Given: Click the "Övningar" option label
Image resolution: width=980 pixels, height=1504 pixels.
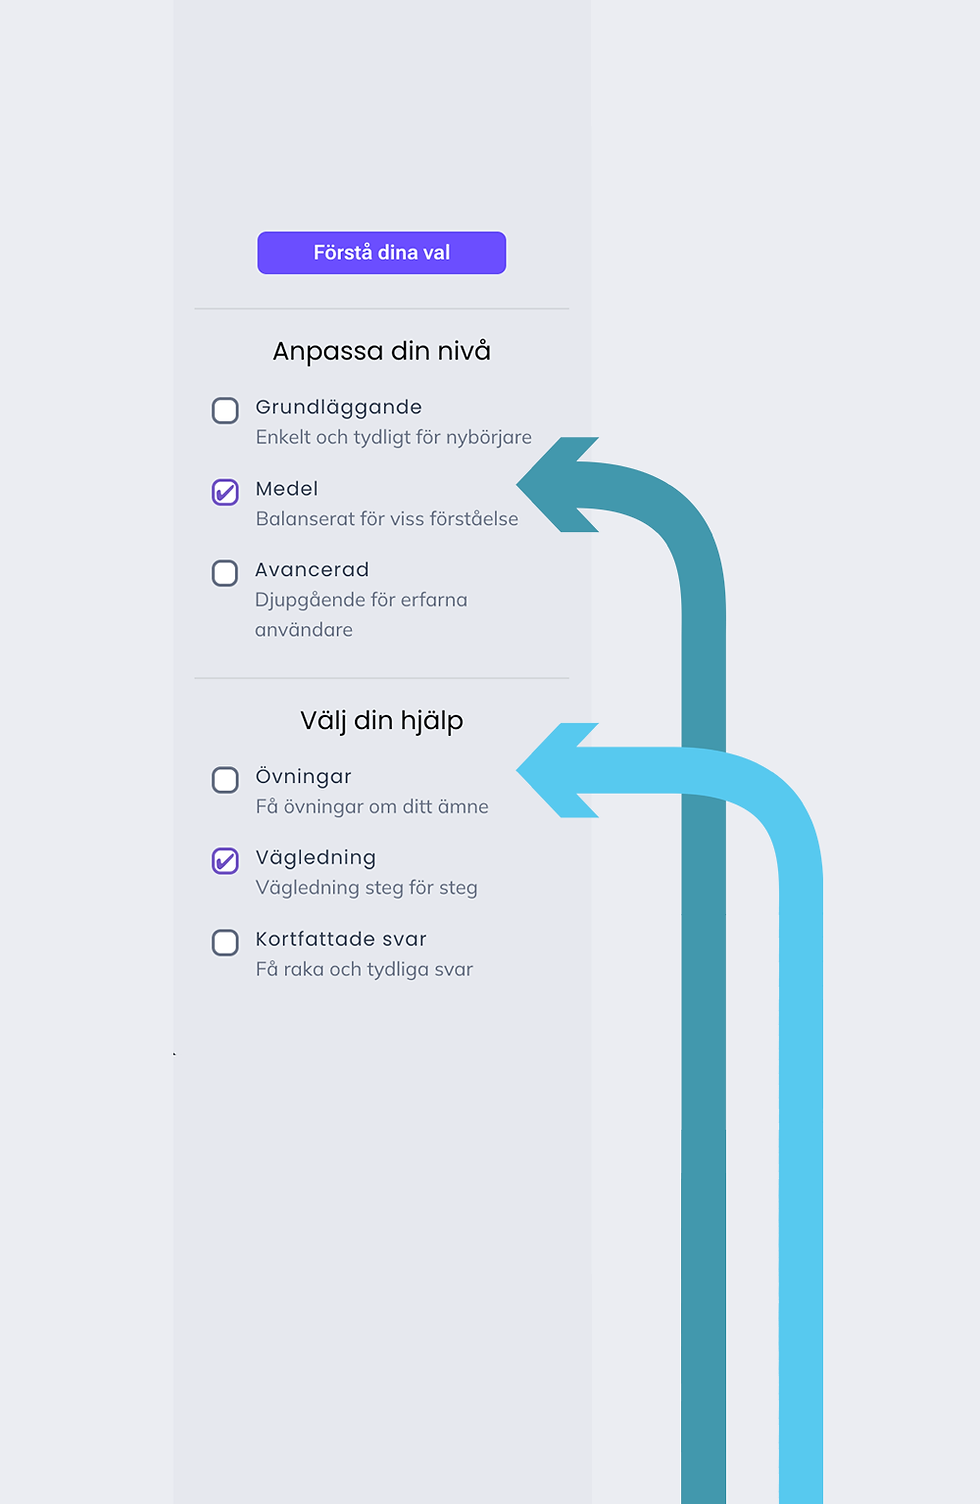Looking at the screenshot, I should (303, 777).
